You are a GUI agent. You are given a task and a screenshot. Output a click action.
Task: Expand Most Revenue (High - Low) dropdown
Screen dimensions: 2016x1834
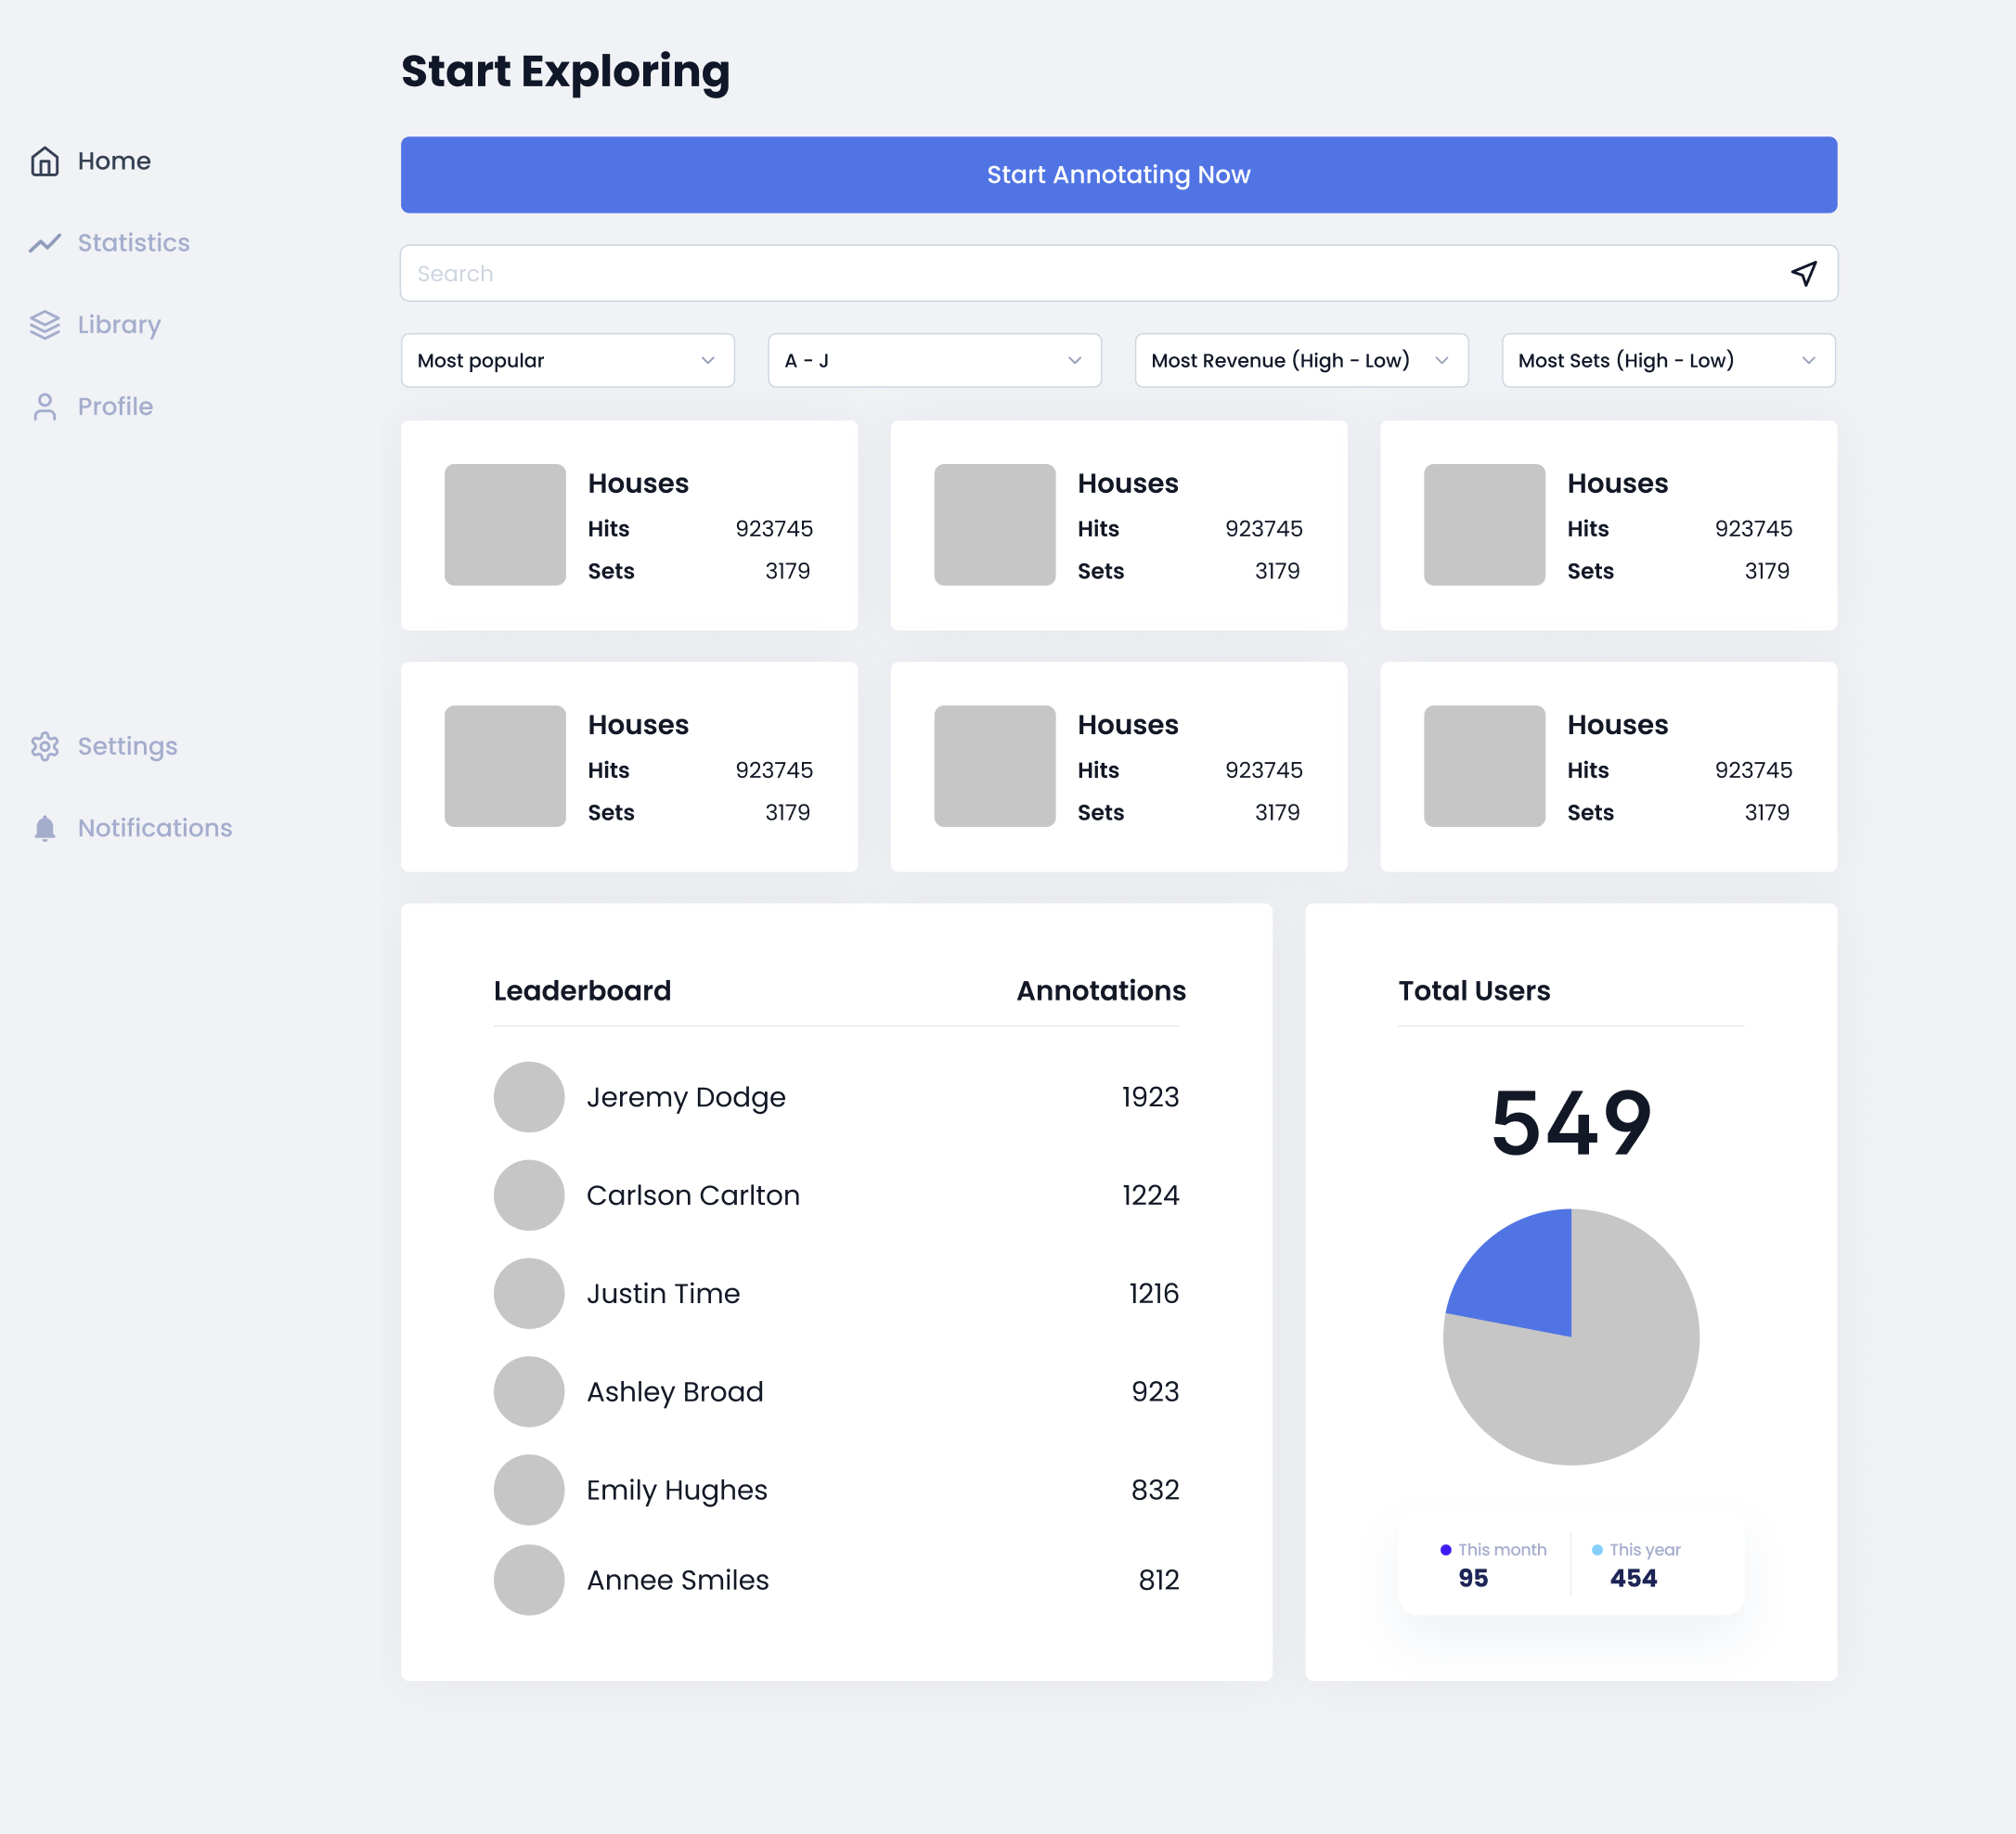point(1301,360)
